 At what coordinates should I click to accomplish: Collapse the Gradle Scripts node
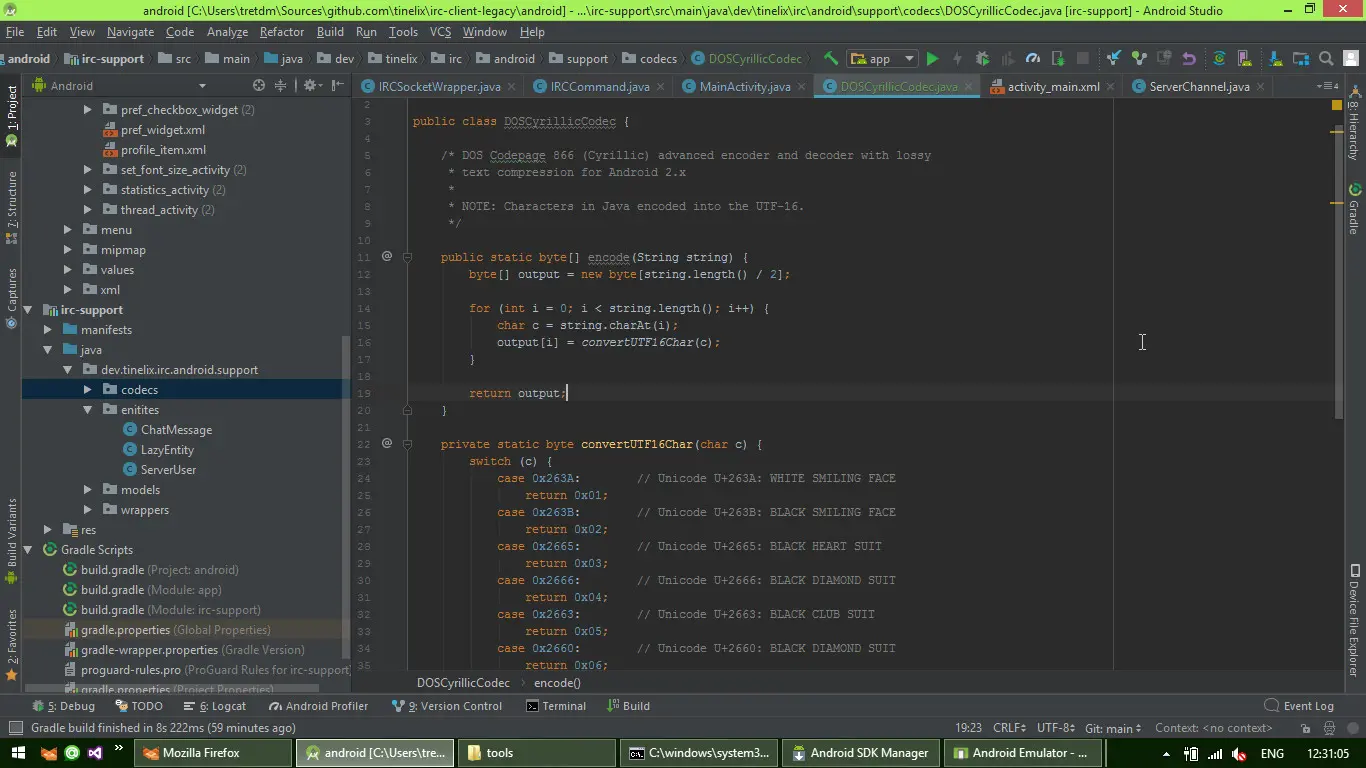pyautogui.click(x=28, y=550)
